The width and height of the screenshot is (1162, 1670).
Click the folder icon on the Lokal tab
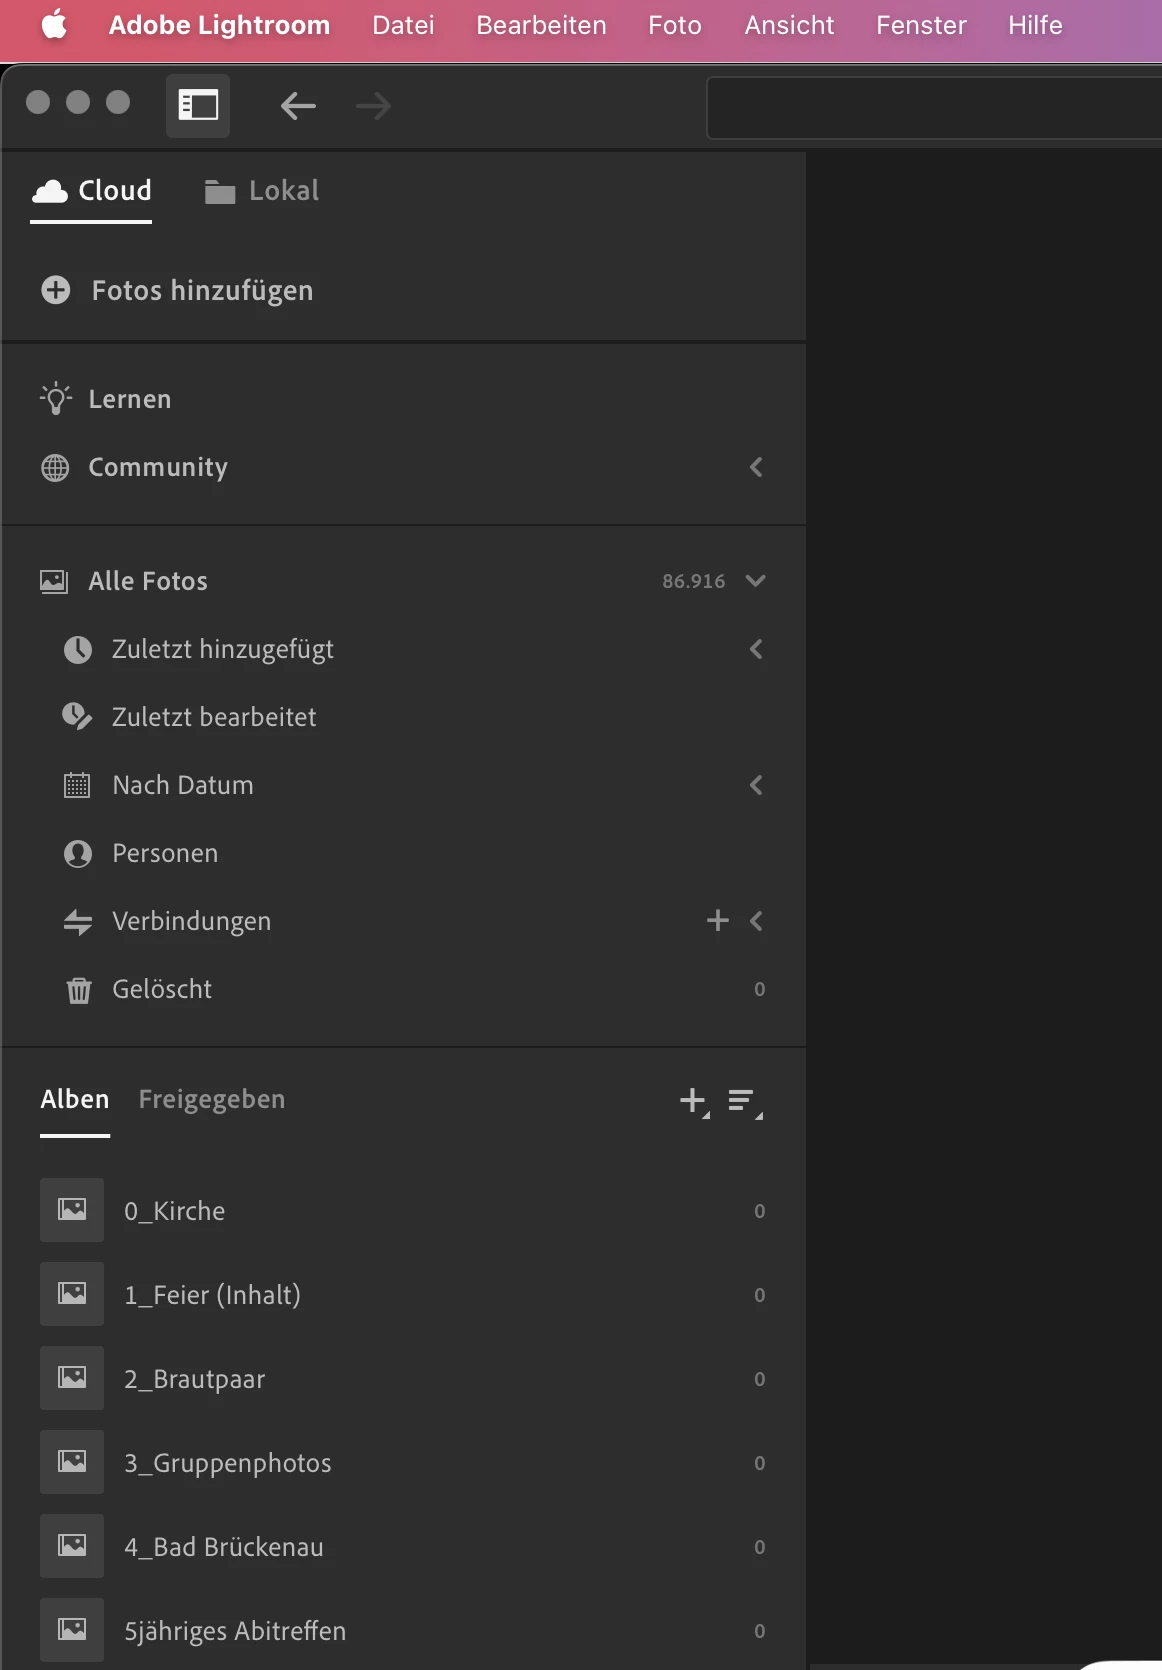click(220, 191)
